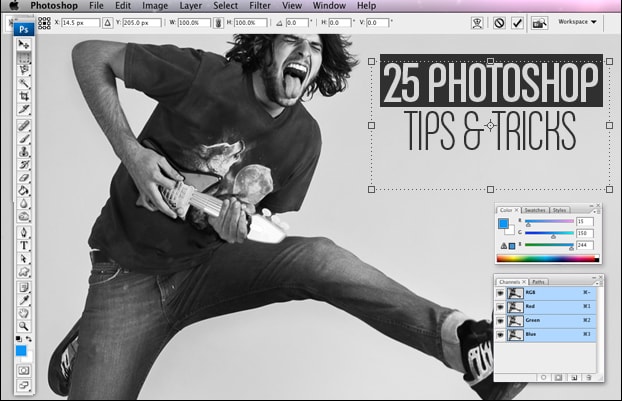Select the Rectangular Marquee tool

(24, 58)
